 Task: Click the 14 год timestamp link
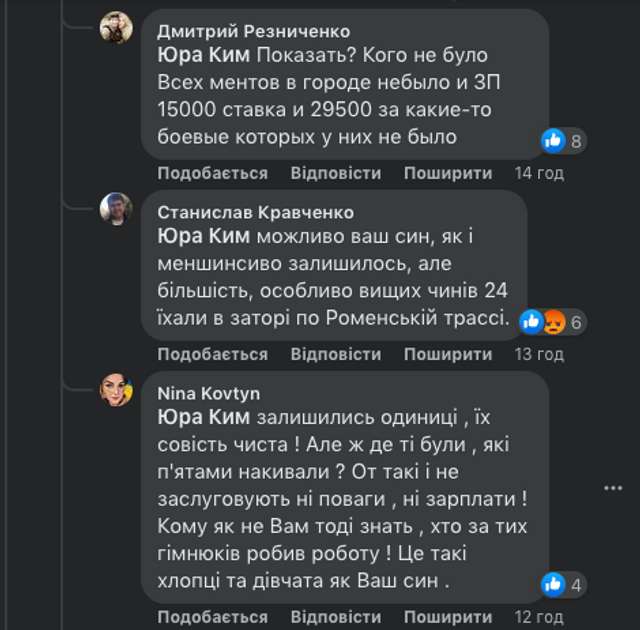[539, 173]
